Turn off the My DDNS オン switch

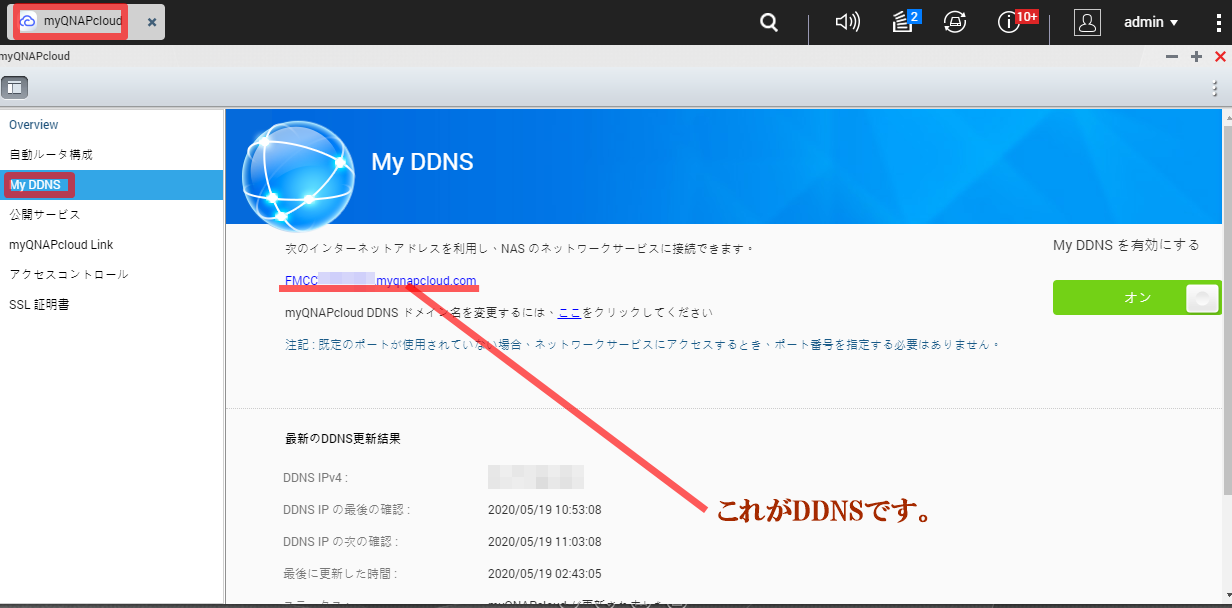point(1137,297)
